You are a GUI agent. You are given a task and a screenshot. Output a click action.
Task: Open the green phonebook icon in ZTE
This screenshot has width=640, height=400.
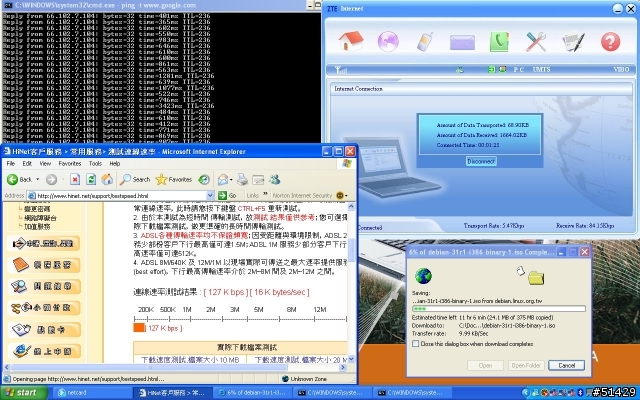click(x=499, y=41)
